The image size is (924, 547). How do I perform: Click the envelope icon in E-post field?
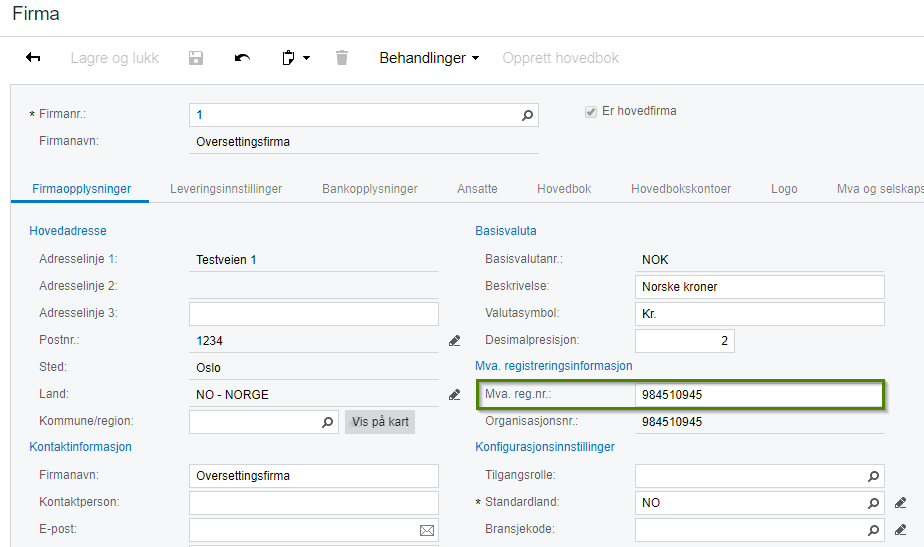427,530
